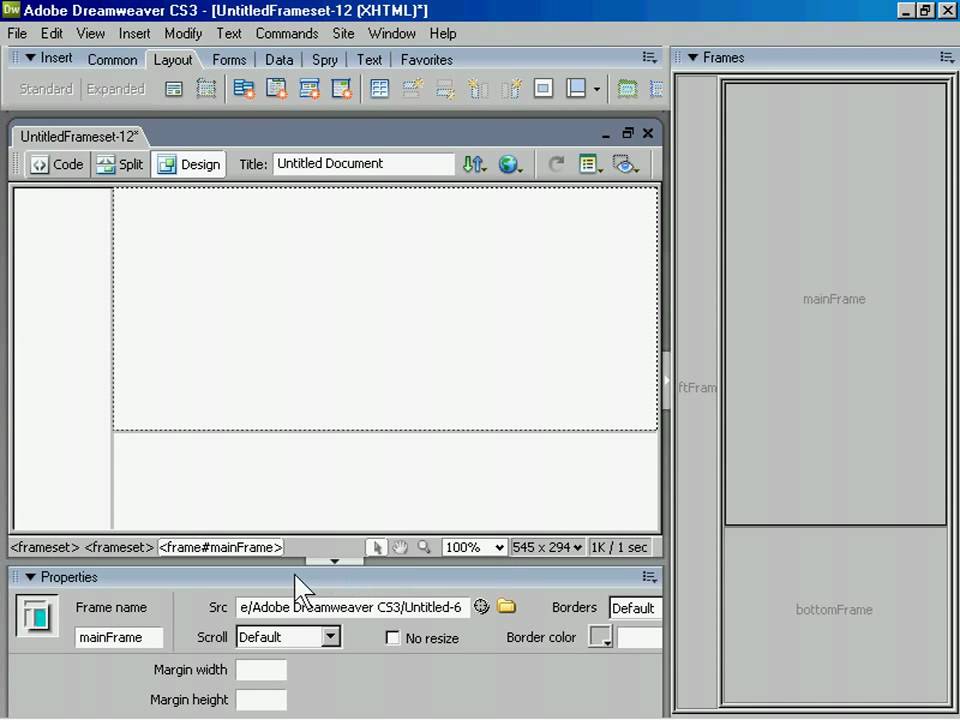Switch to the Spry insert tab
The image size is (960, 720).
[x=324, y=60]
